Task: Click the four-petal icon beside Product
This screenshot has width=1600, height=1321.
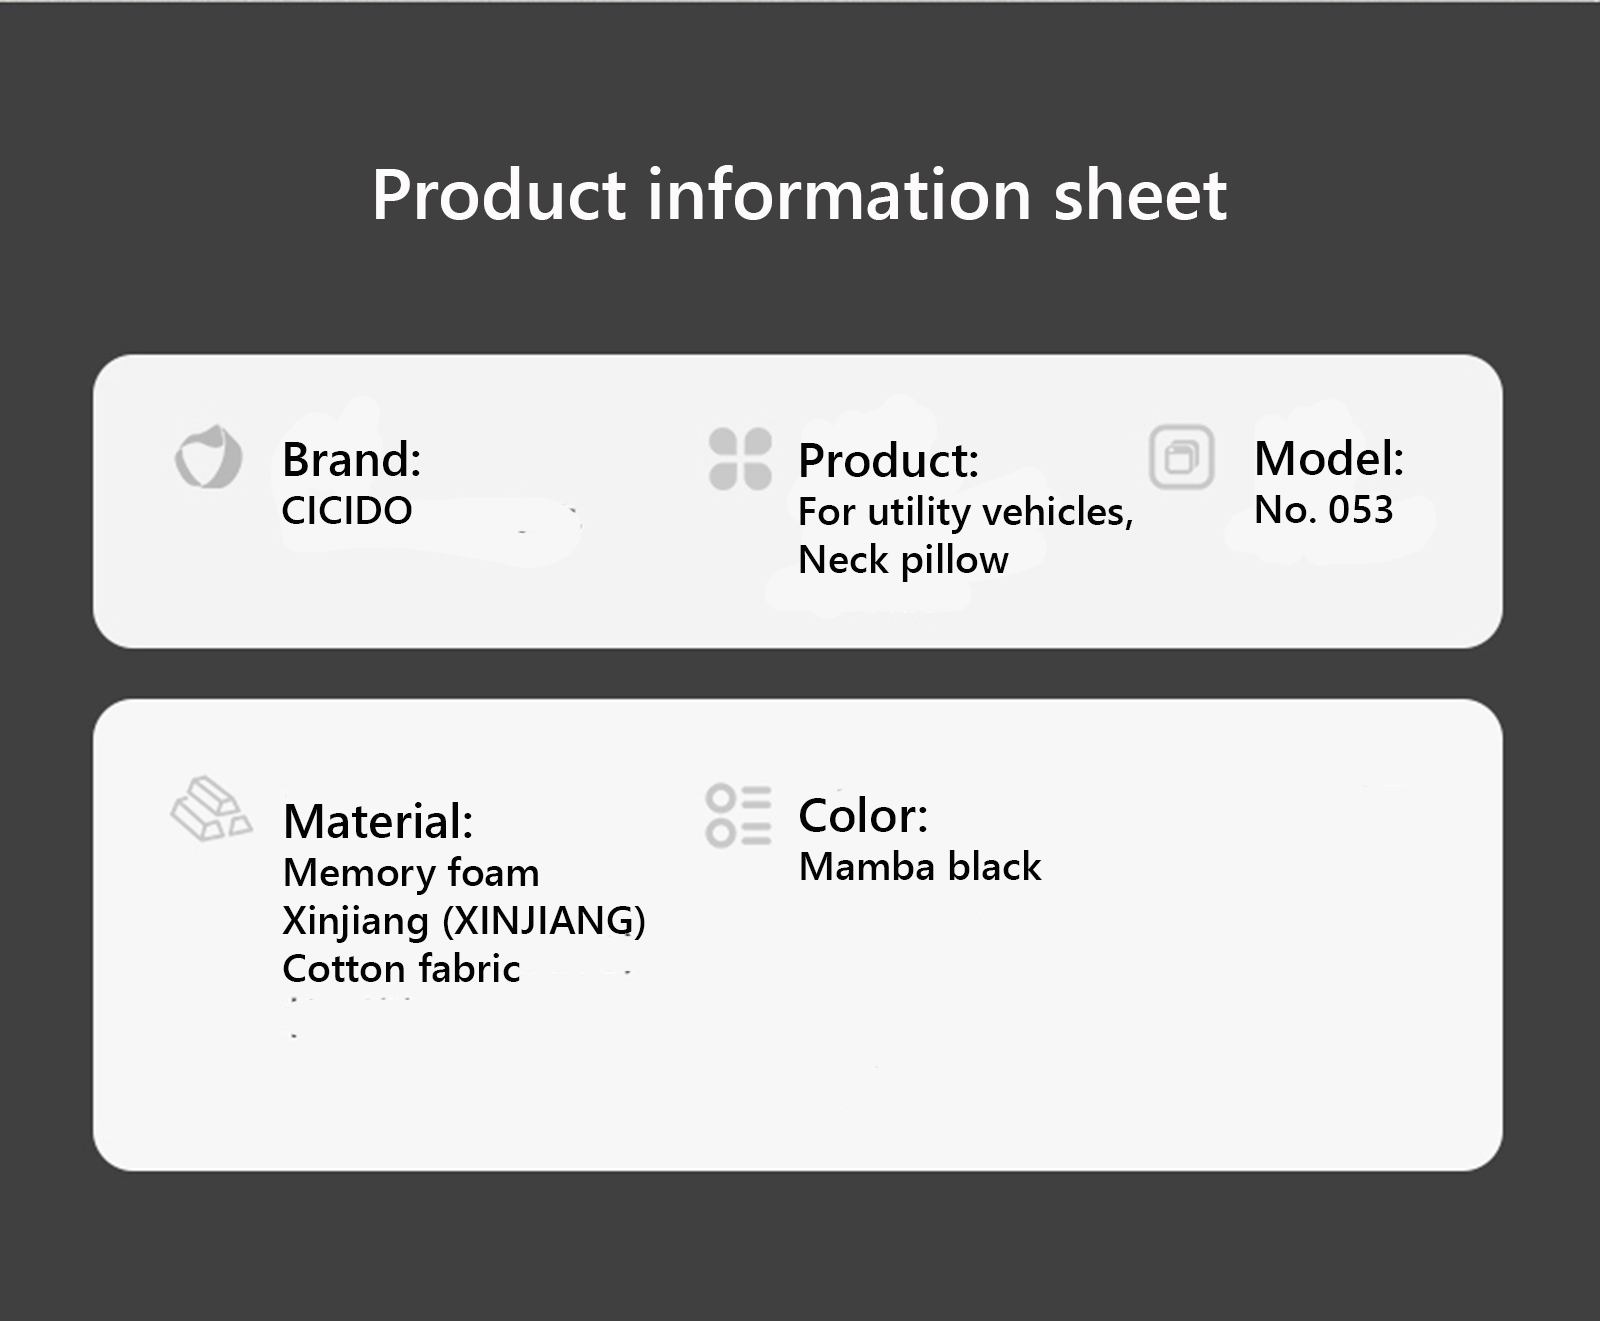Action: click(x=740, y=459)
